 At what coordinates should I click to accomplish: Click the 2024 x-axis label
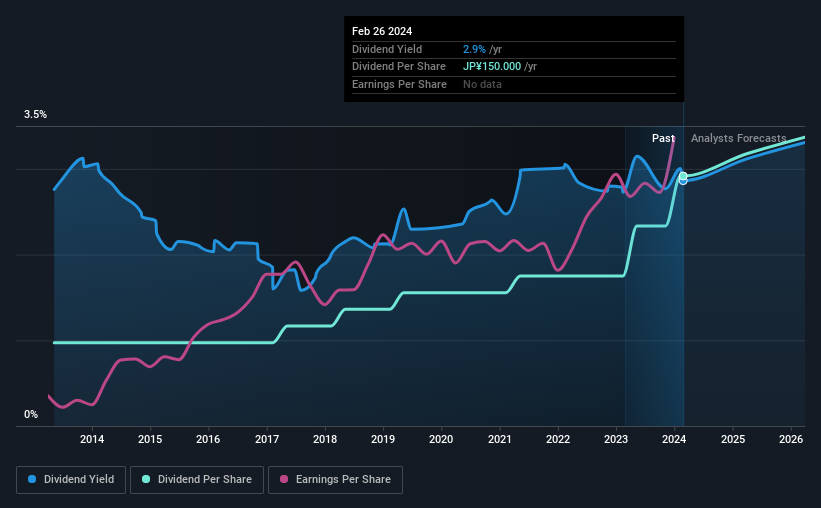674,439
